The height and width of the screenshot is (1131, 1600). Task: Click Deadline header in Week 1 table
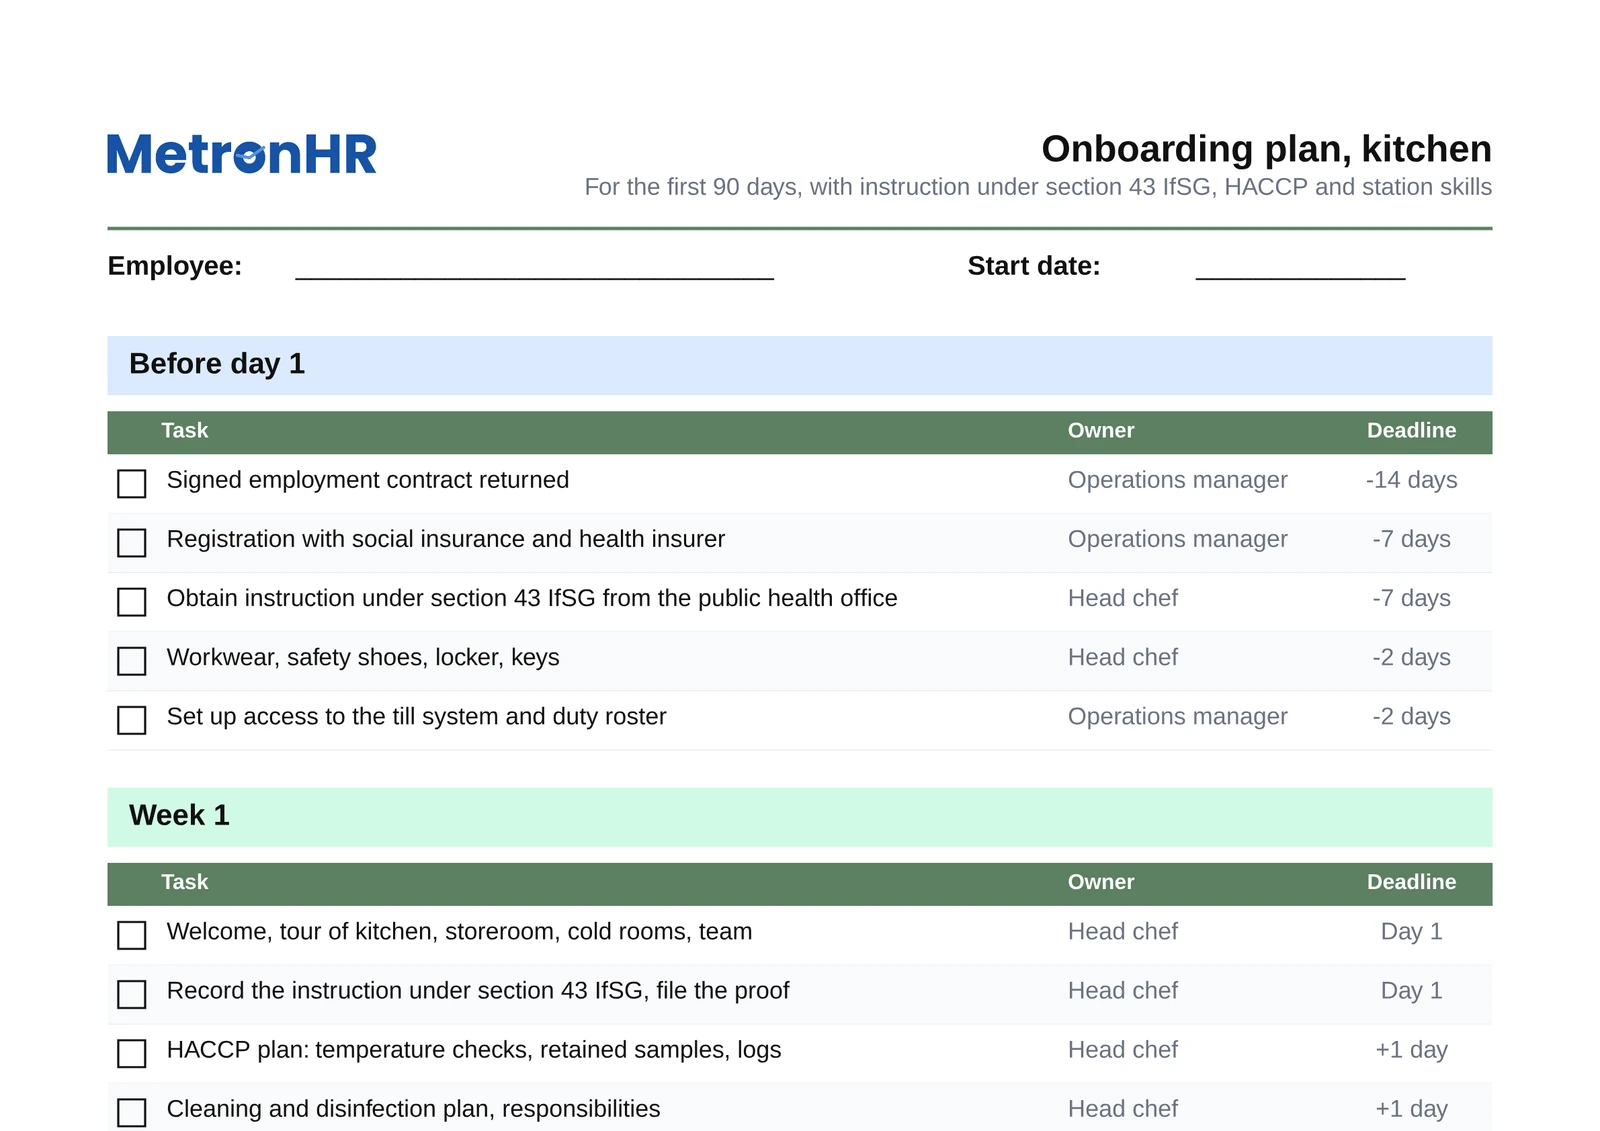1411,883
